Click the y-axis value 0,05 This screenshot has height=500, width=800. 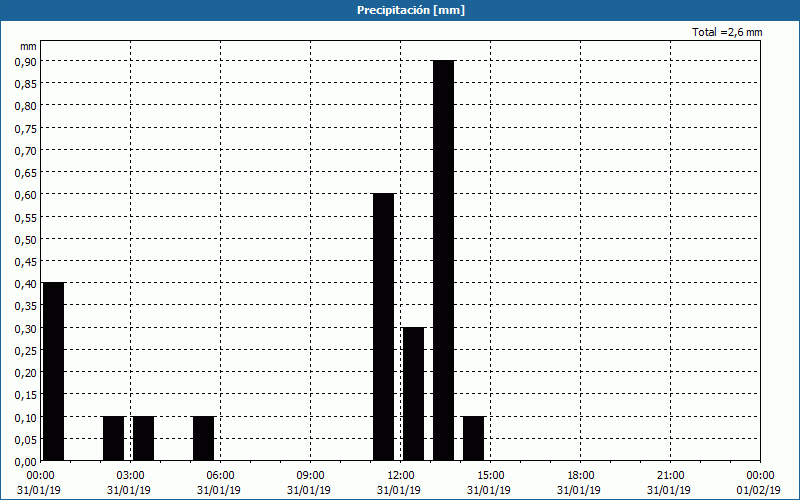[x=26, y=440]
